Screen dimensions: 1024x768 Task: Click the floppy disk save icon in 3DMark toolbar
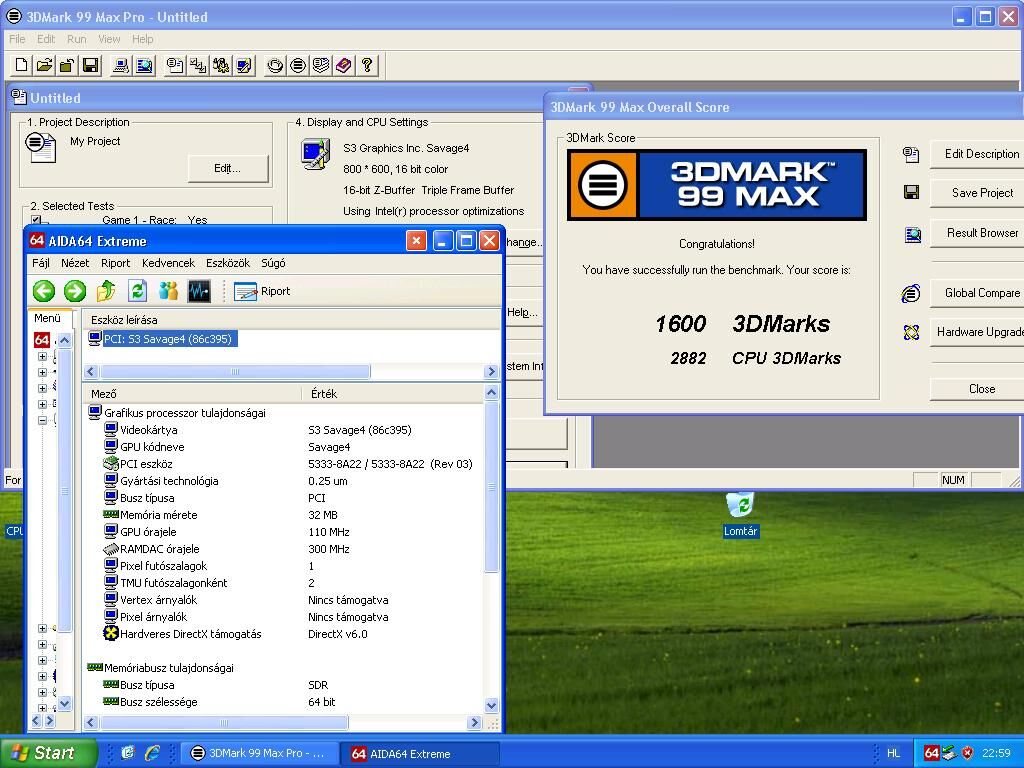pos(91,65)
